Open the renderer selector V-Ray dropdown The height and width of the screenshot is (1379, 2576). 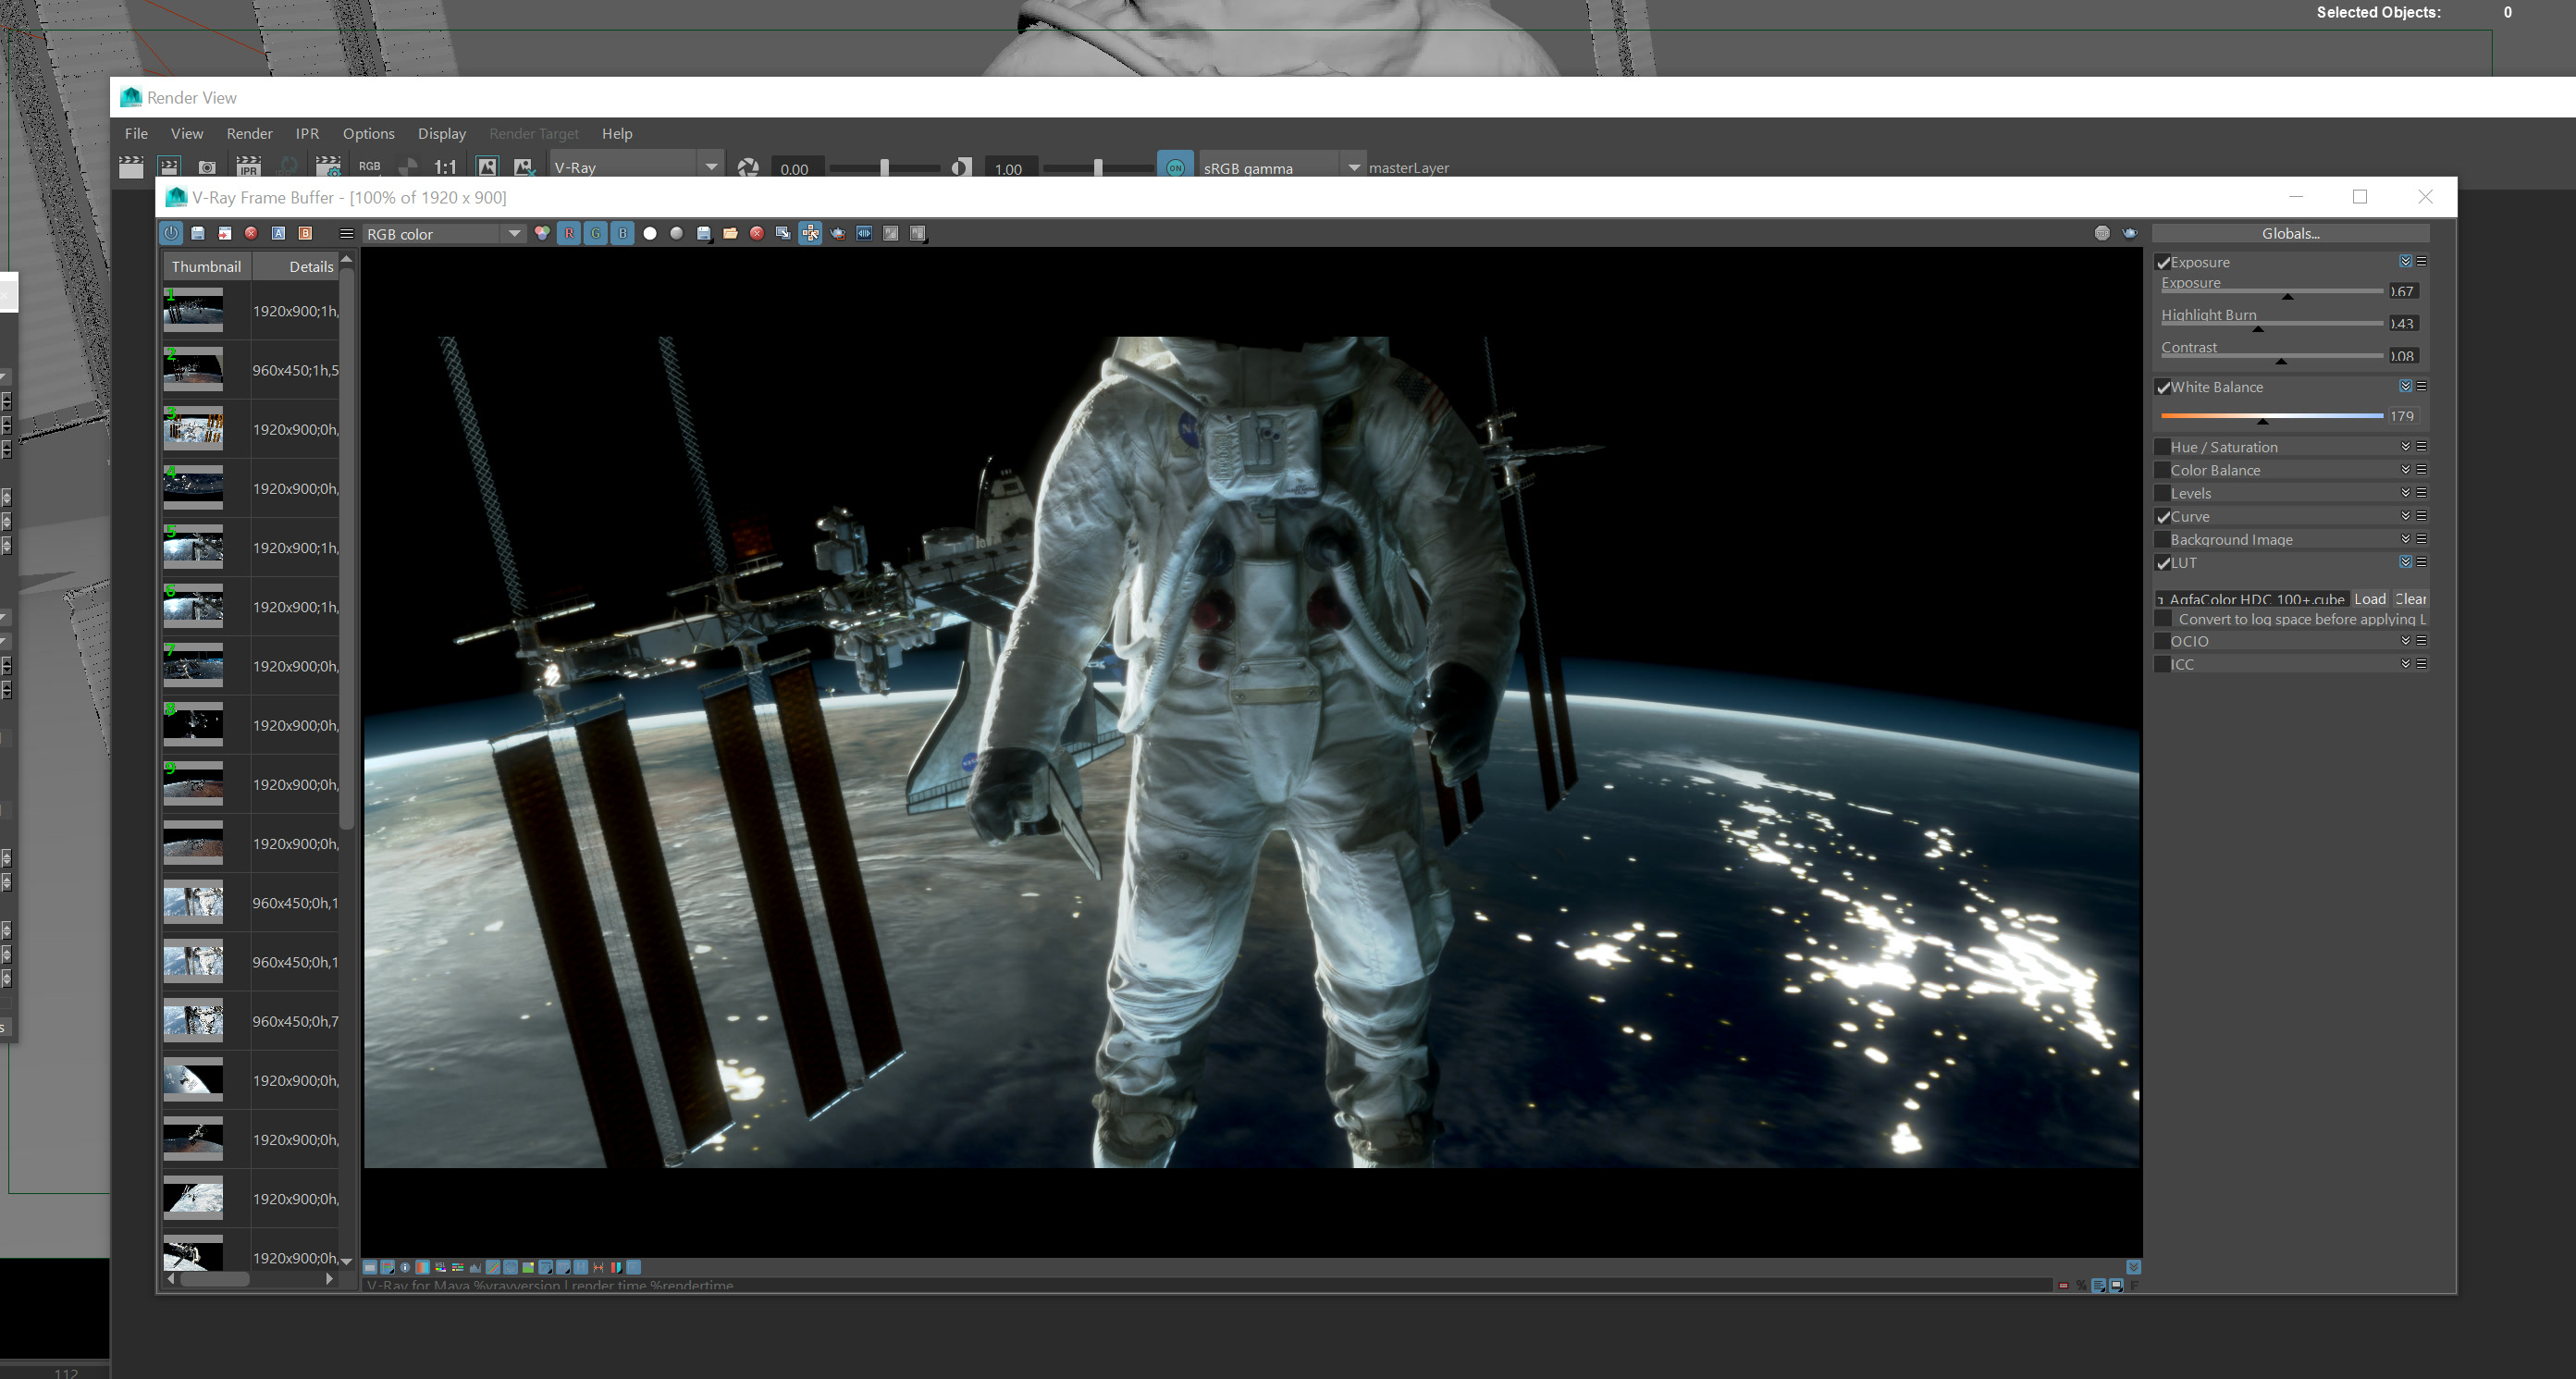(x=635, y=167)
